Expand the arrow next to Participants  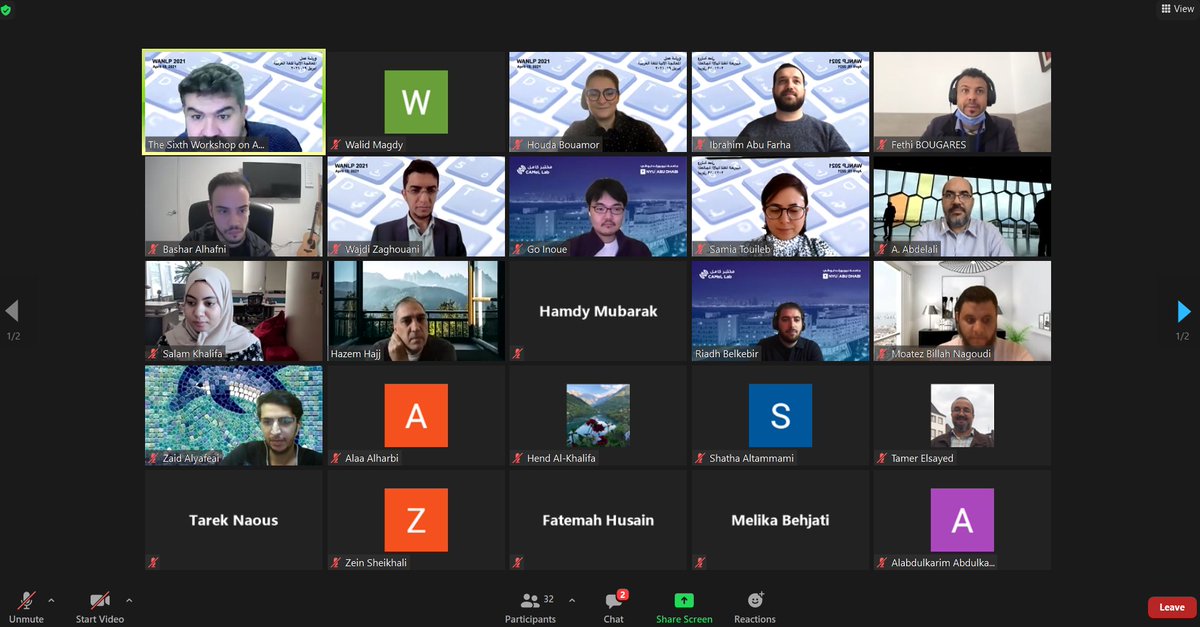tap(572, 600)
